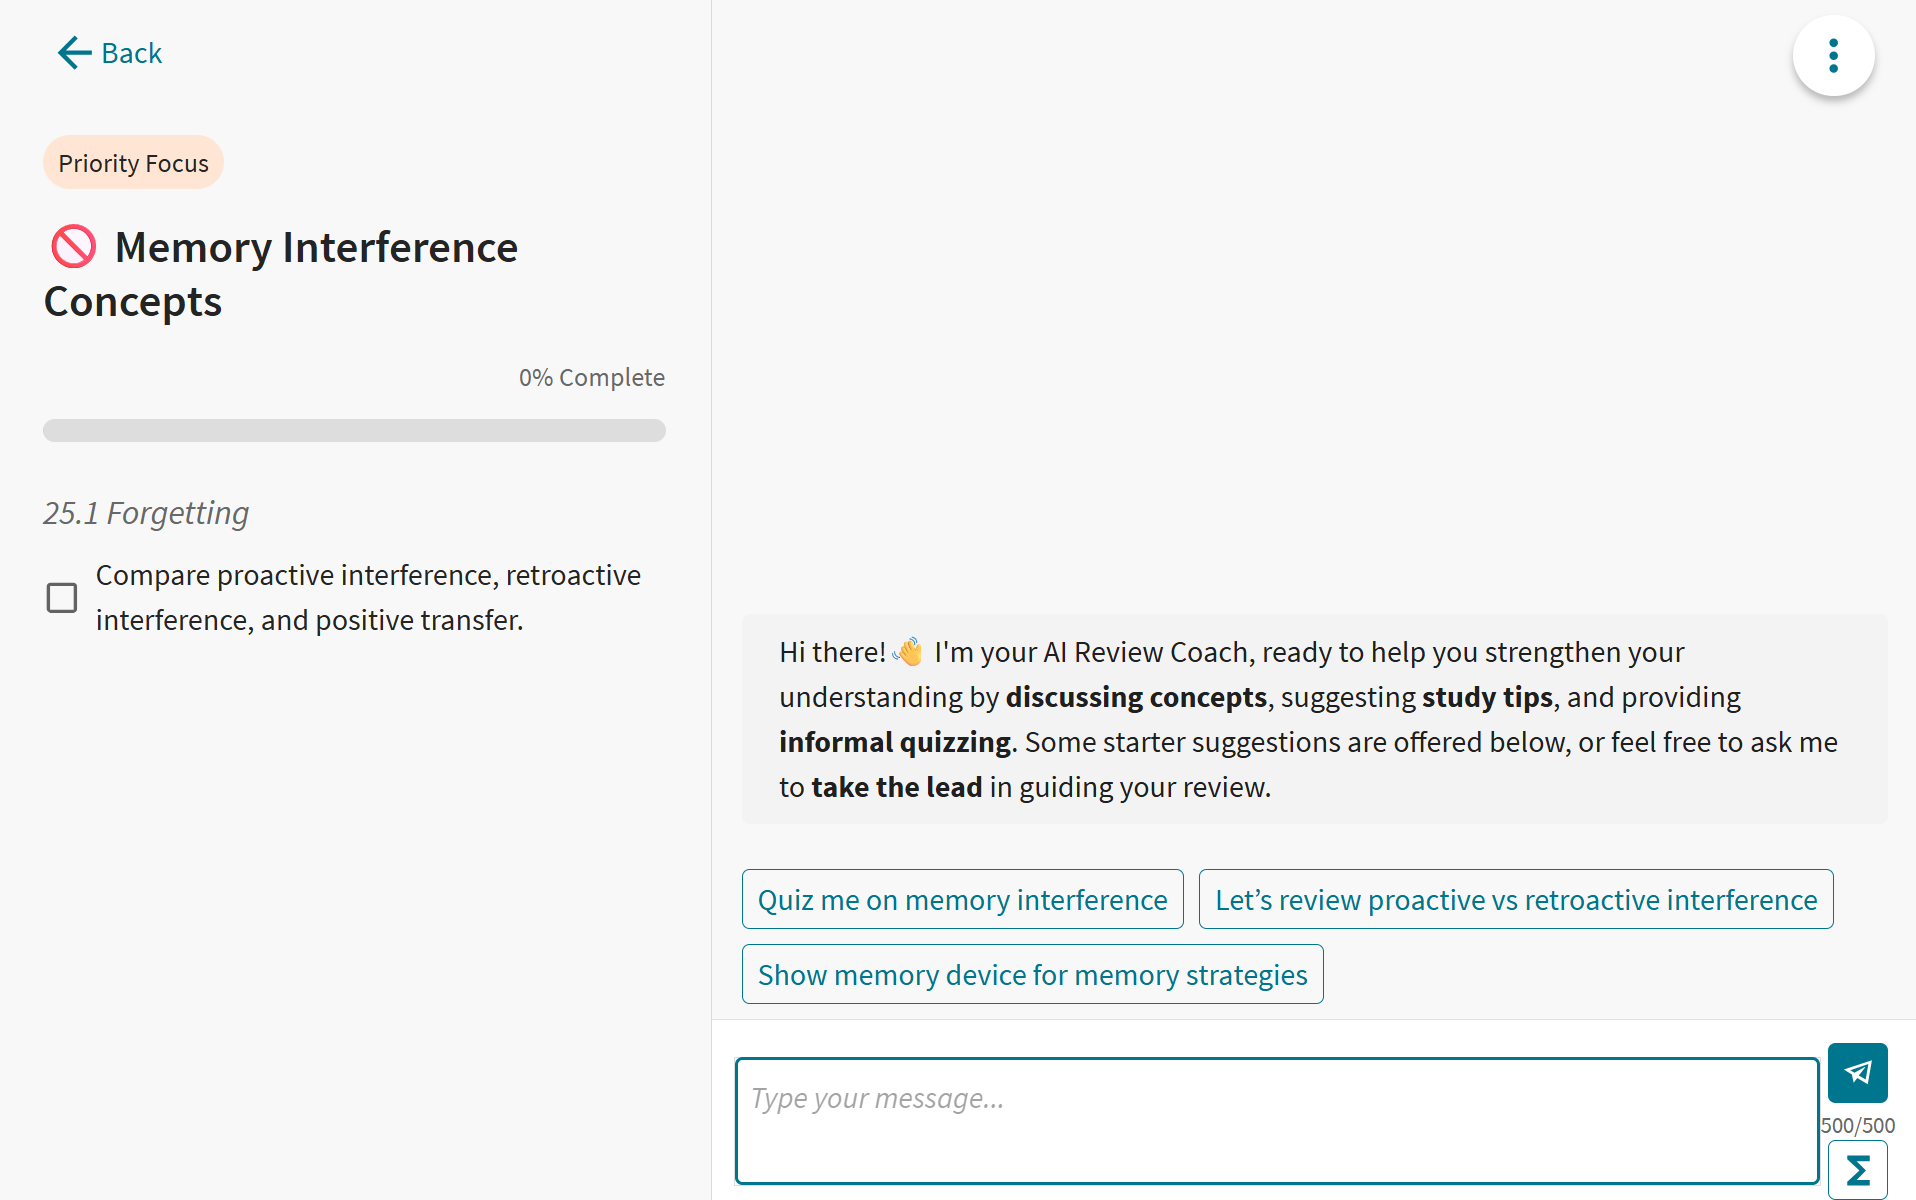
Task: Click the '25.1 Forgetting' section heading
Action: pos(146,512)
